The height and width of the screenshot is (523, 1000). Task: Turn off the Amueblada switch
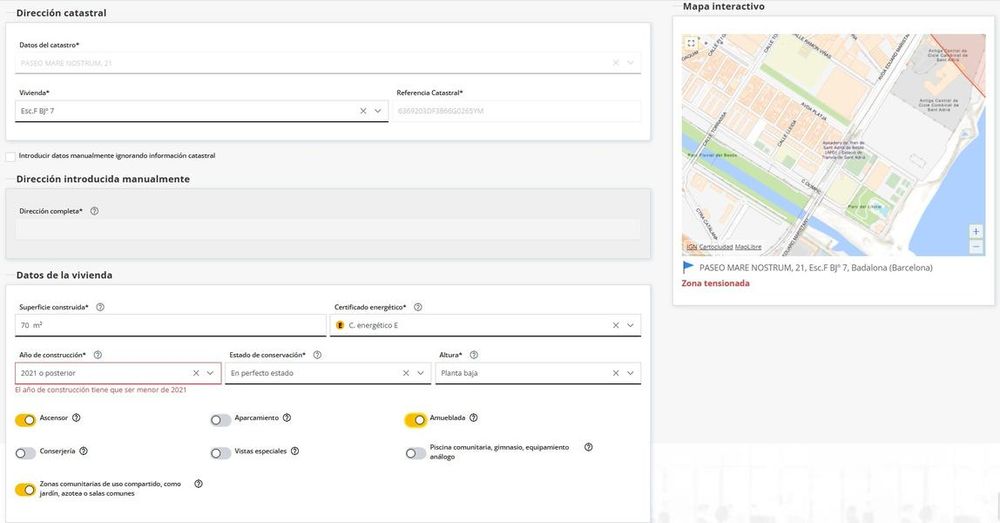tap(415, 420)
